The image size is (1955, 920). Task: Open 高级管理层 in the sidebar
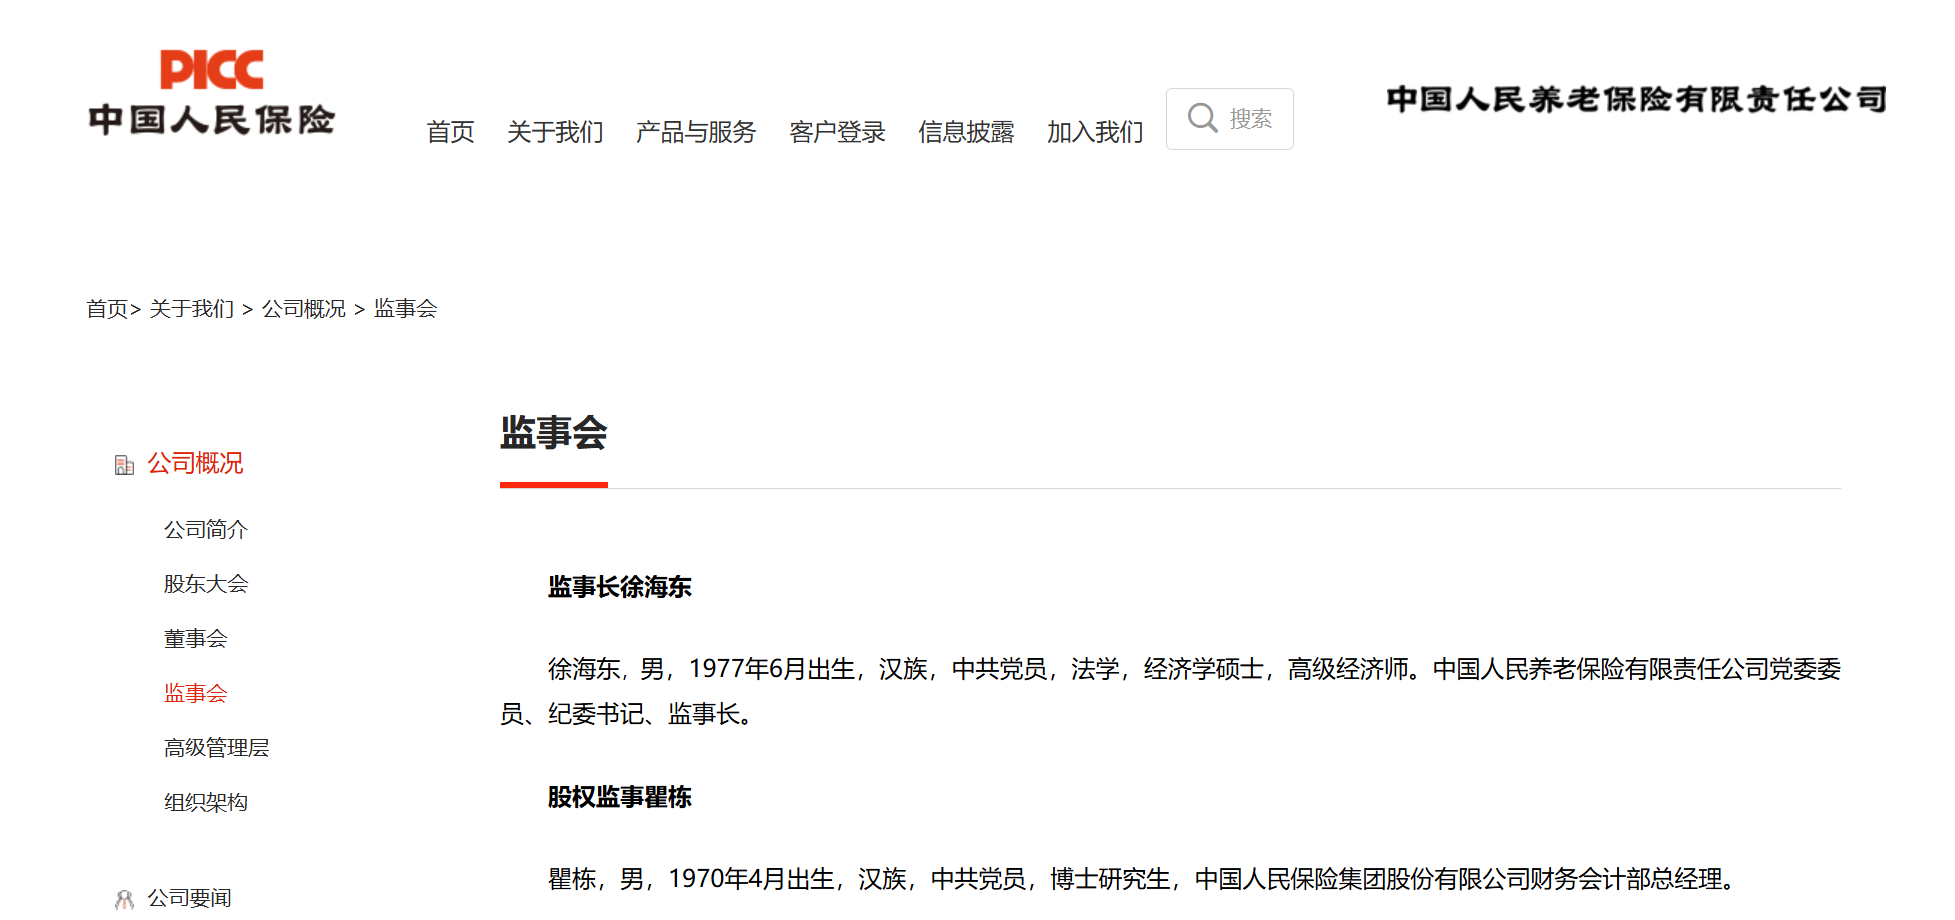point(217,748)
